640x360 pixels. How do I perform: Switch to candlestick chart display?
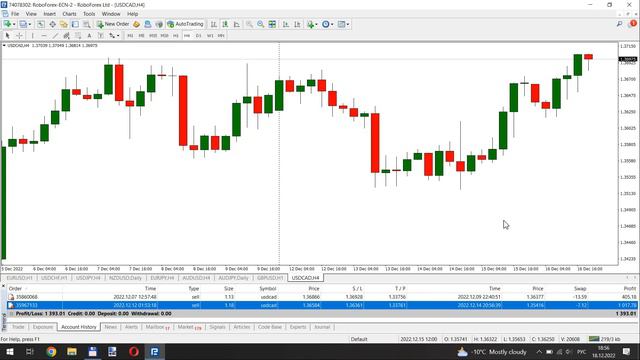click(x=225, y=24)
